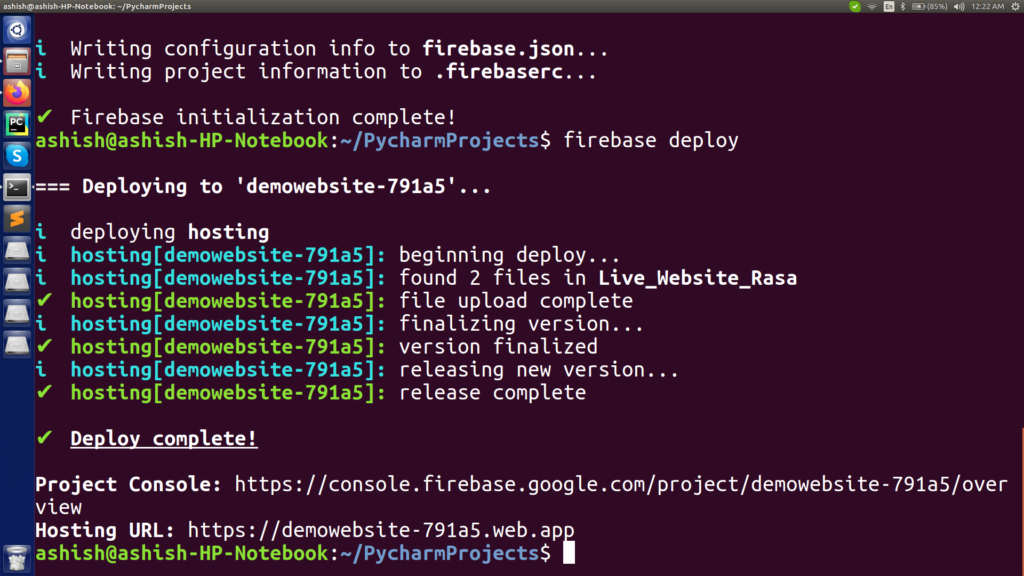The width and height of the screenshot is (1024, 576).
Task: Launch Firefox from the launcher
Action: [x=16, y=92]
